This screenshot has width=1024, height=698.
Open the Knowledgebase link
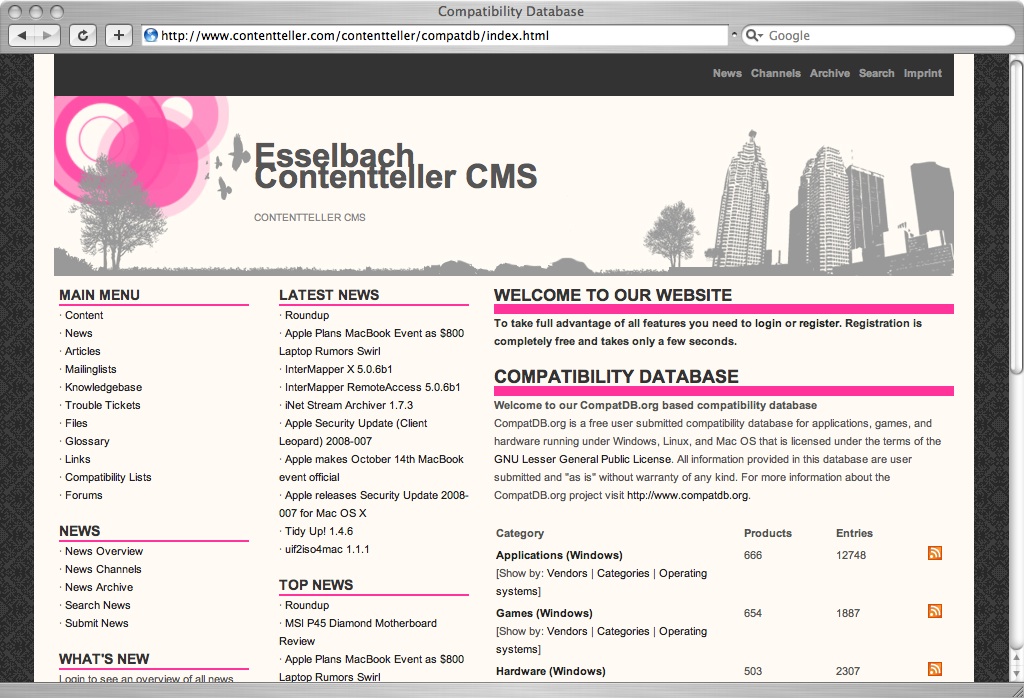[103, 387]
